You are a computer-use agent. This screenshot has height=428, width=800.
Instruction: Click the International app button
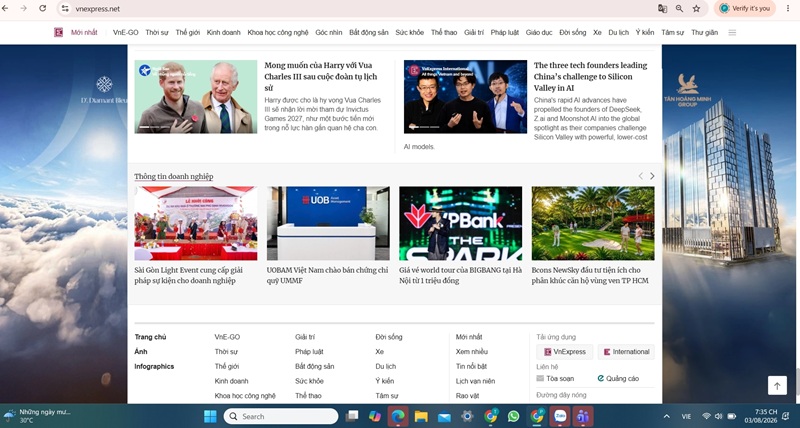(x=626, y=352)
